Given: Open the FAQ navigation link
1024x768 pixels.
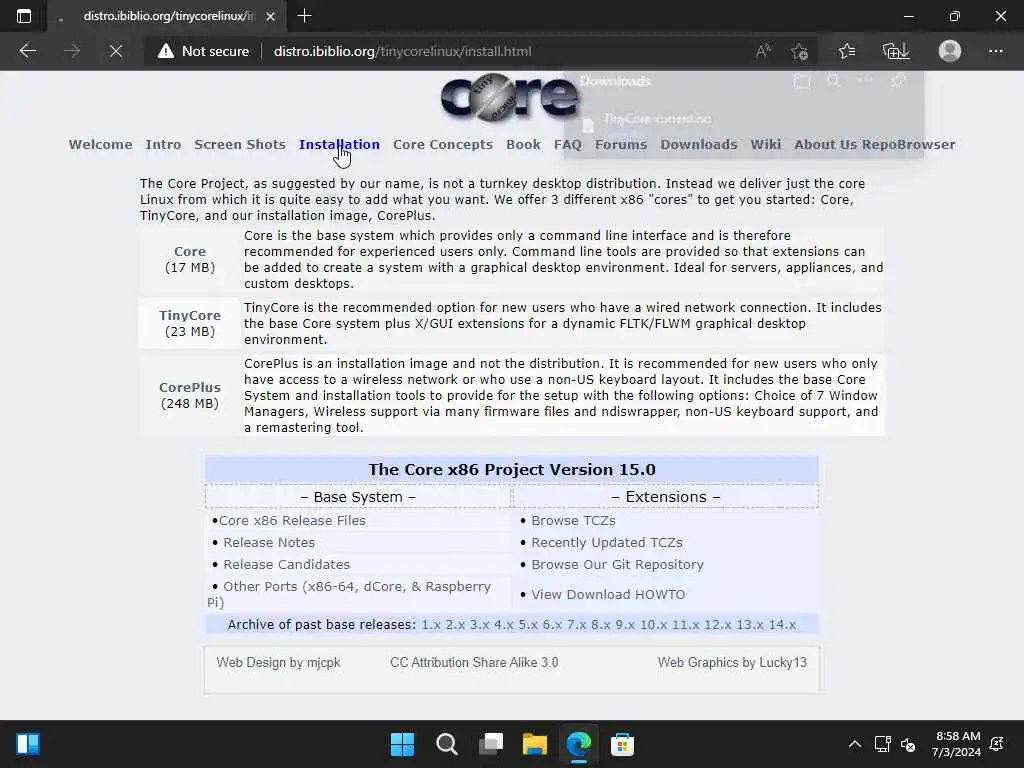Looking at the screenshot, I should 568,144.
